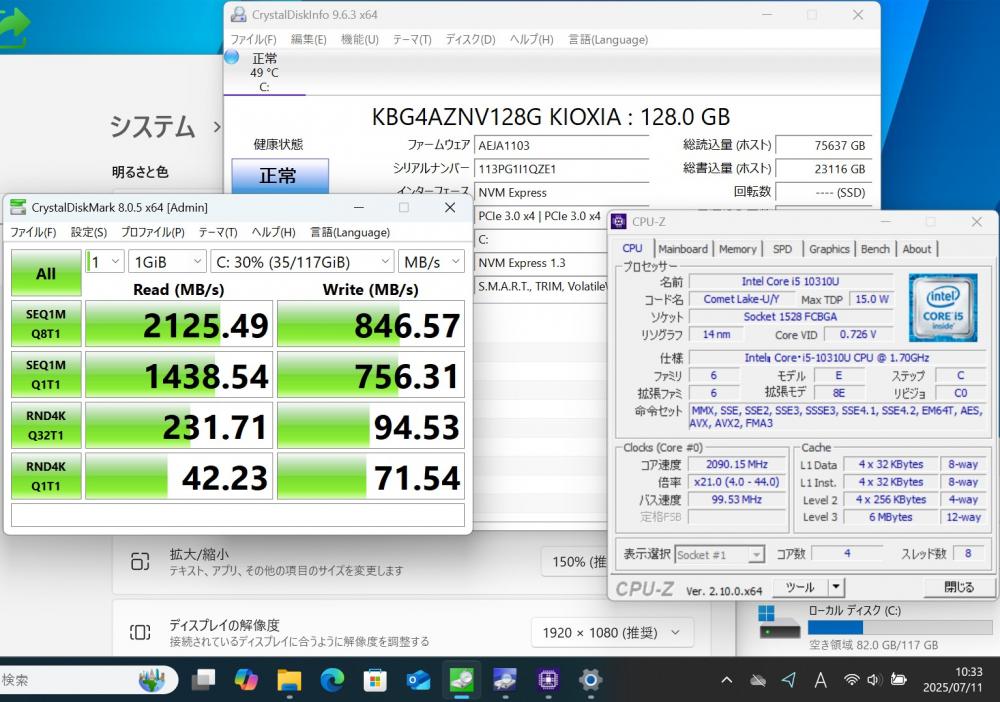
Task: Click the CPU-Z title bar app icon
Action: [x=619, y=221]
